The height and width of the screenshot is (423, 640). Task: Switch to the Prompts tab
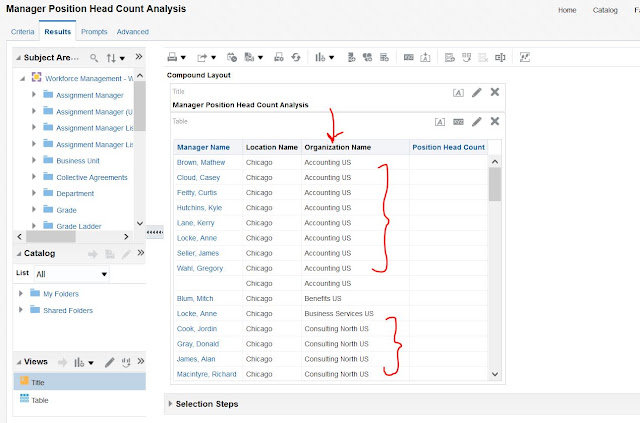pyautogui.click(x=94, y=31)
